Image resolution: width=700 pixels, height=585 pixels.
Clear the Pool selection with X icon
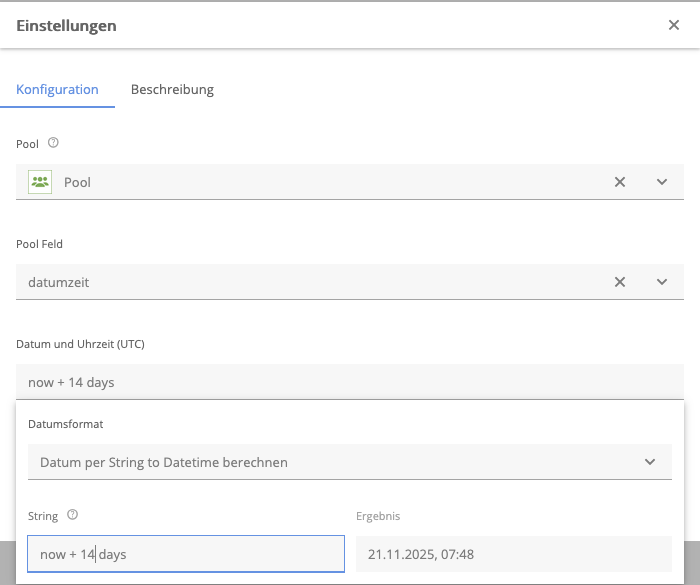click(x=620, y=182)
